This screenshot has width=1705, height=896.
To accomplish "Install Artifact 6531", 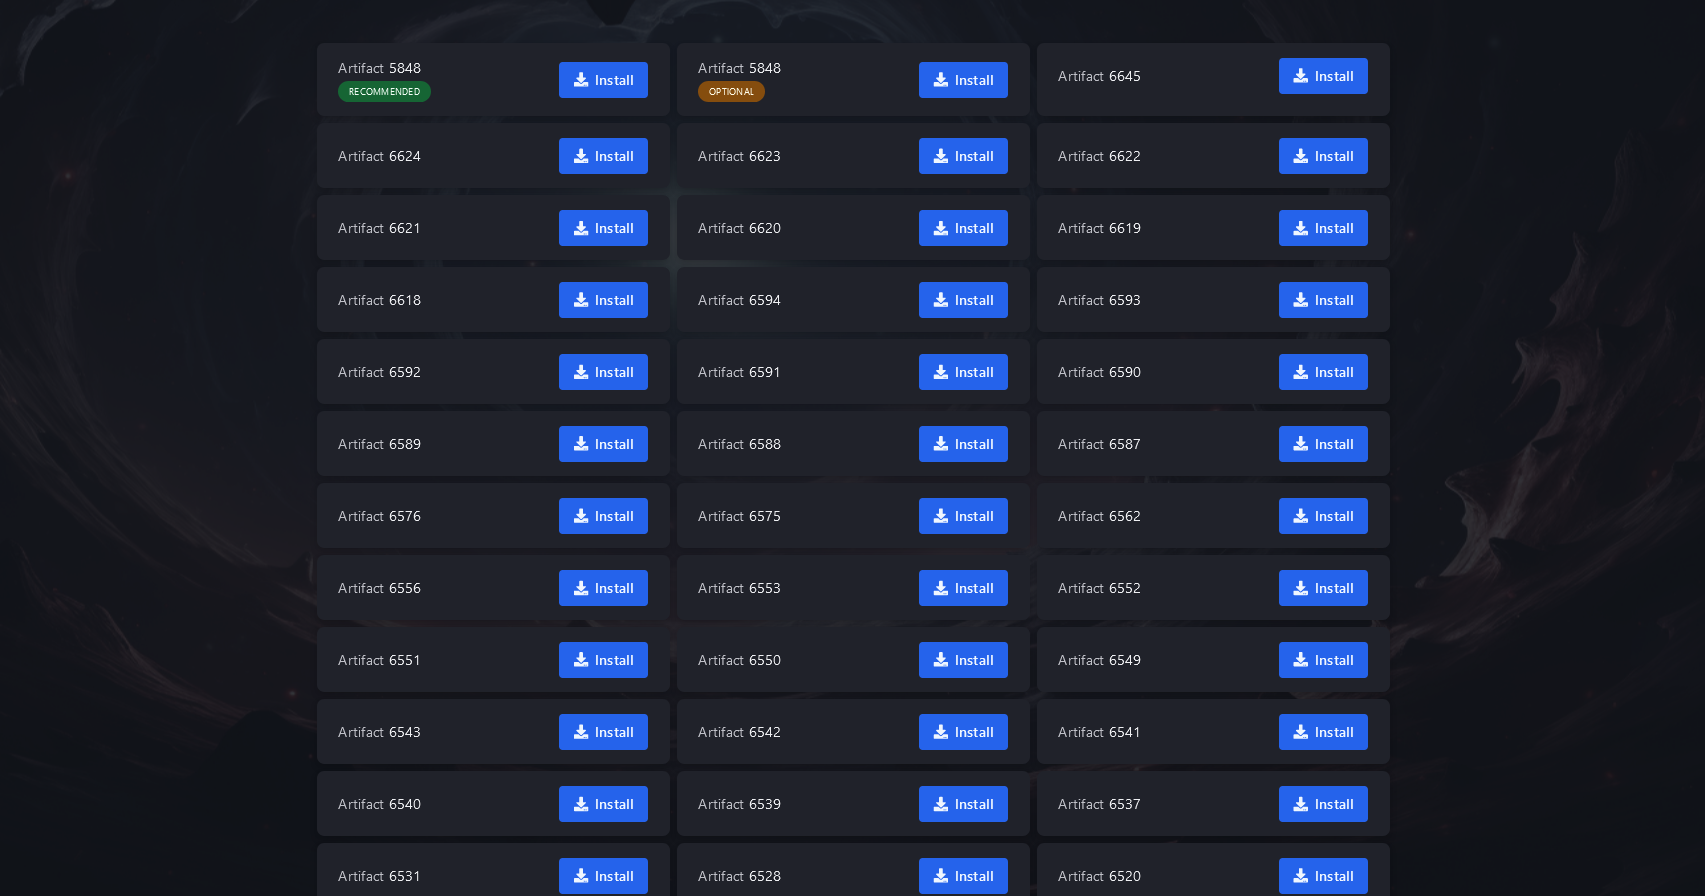I will [603, 876].
